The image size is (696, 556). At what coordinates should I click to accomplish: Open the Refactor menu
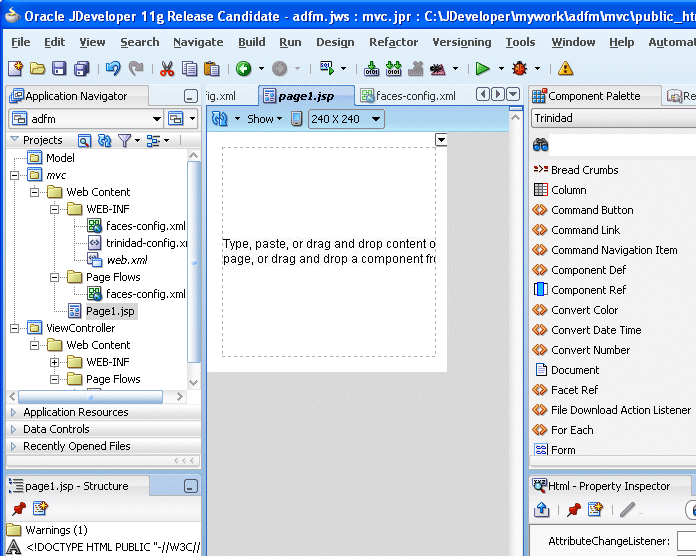pyautogui.click(x=393, y=42)
